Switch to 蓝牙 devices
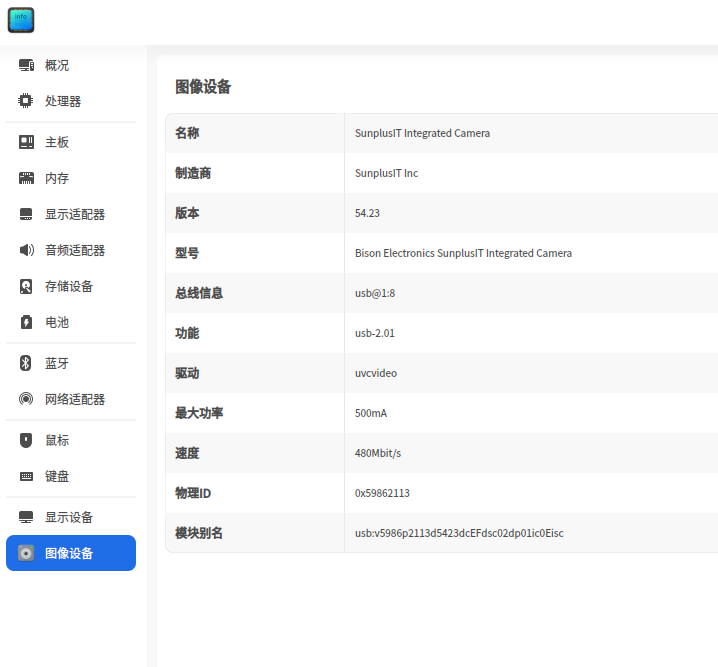 click(x=71, y=363)
